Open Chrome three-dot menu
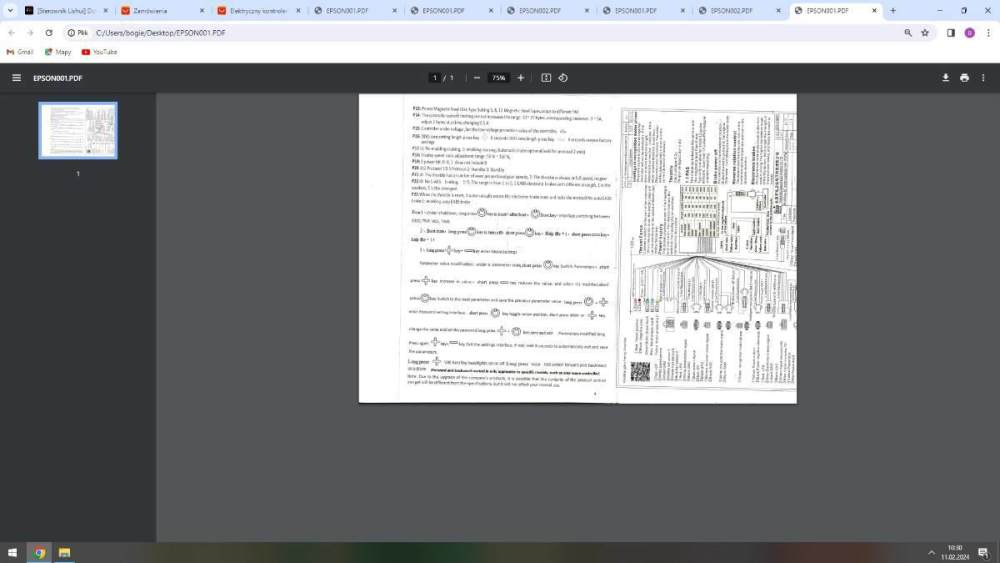 tap(988, 32)
